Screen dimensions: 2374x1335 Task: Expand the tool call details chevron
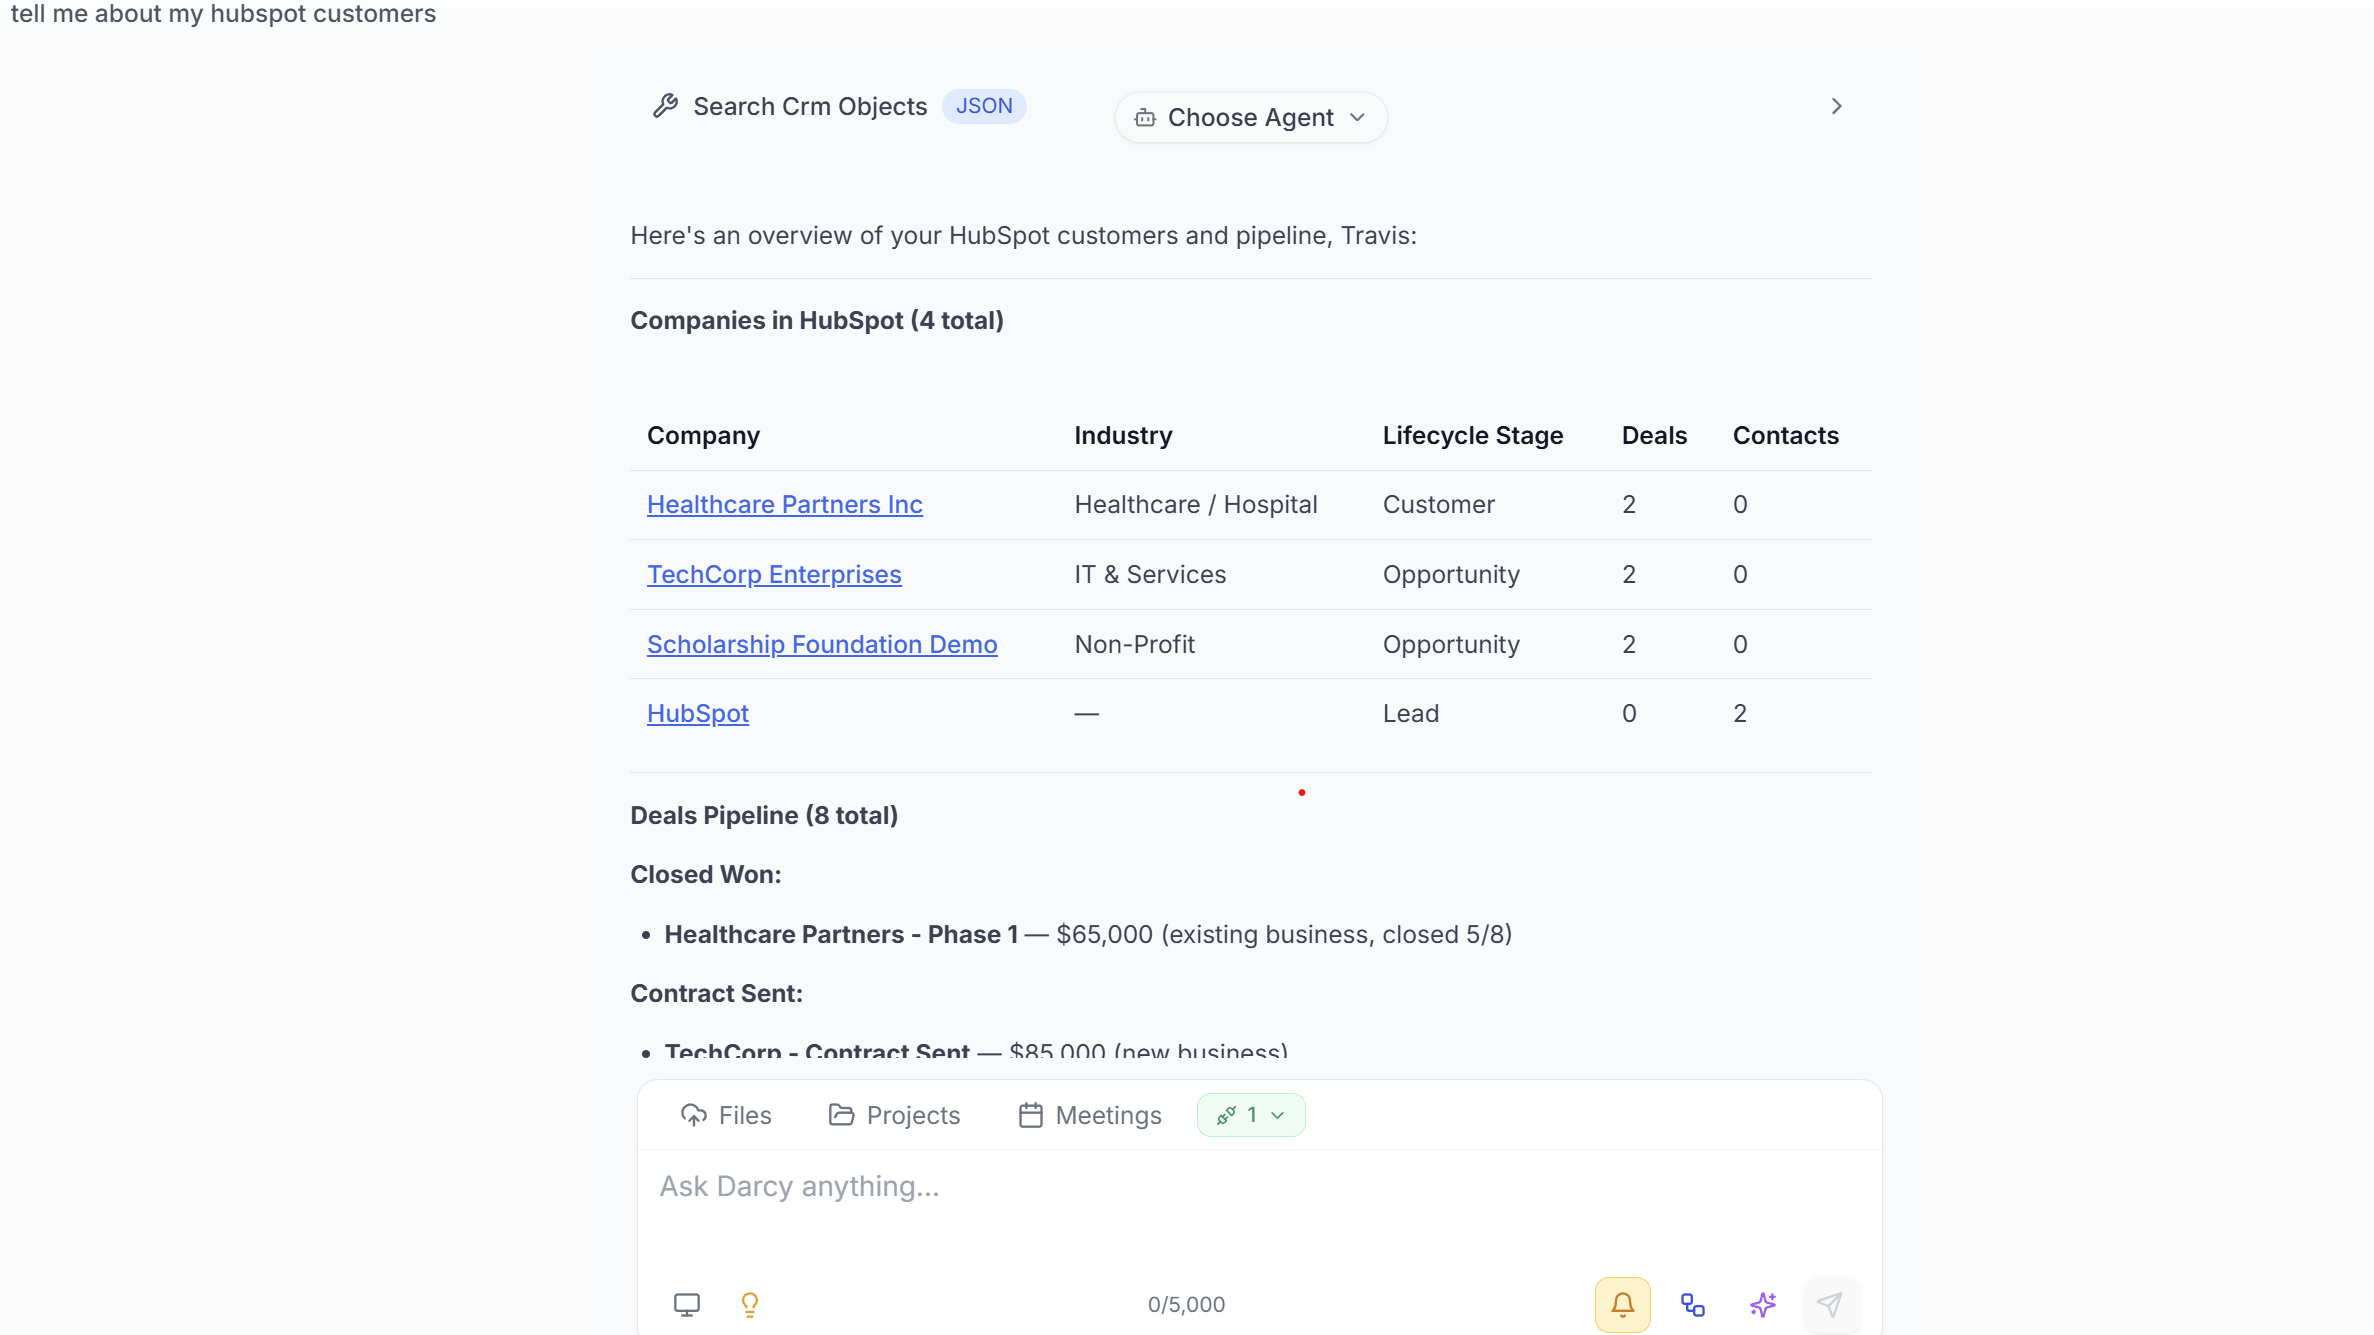pyautogui.click(x=1836, y=106)
